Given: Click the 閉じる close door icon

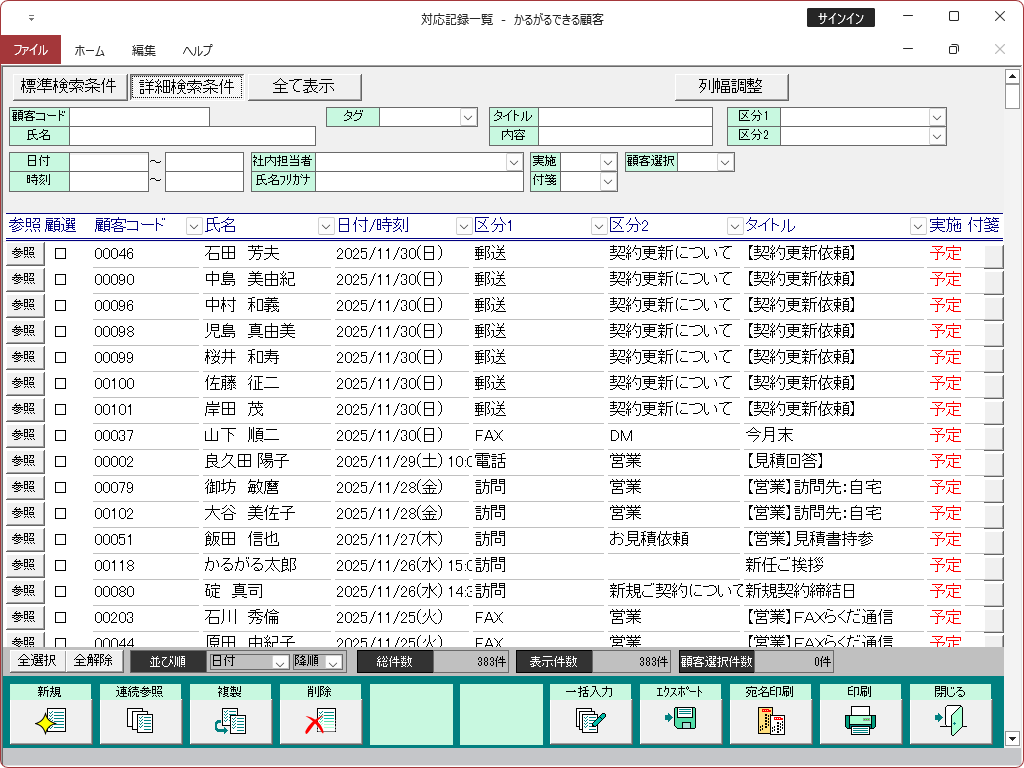Looking at the screenshot, I should 950,720.
